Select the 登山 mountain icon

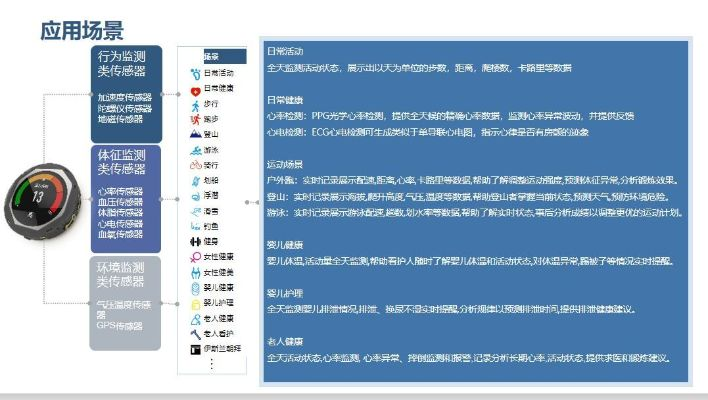[195, 133]
